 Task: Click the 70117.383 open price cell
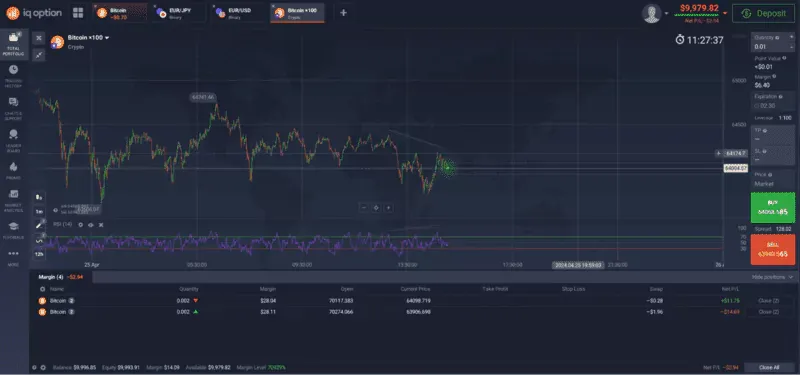pos(341,301)
